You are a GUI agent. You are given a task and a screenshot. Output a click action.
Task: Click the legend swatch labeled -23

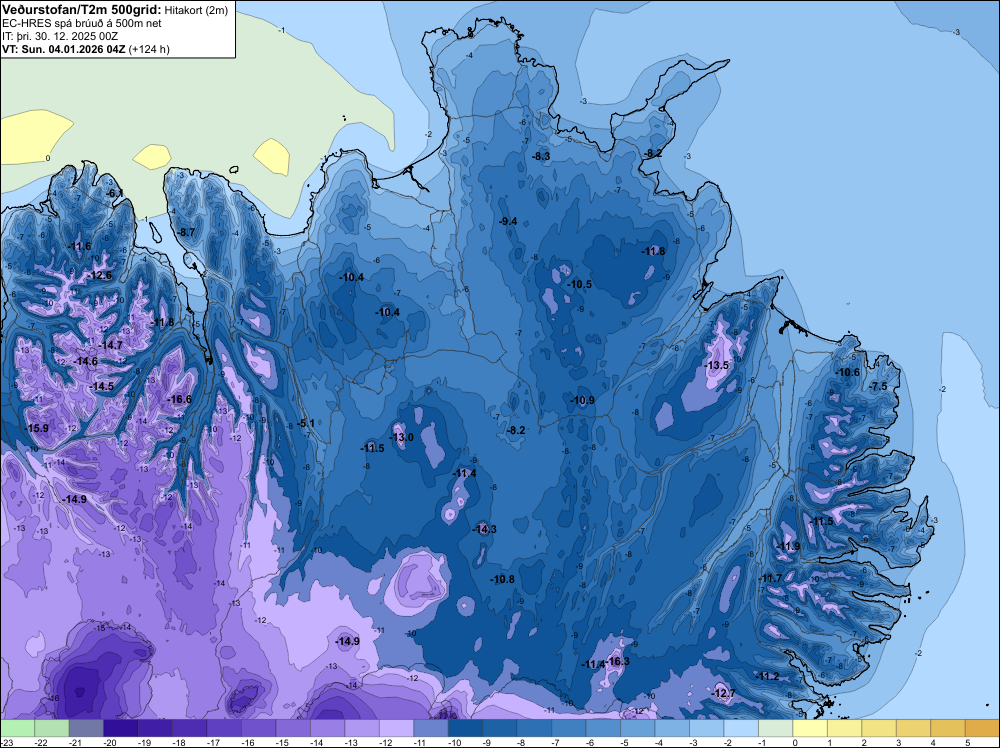pos(17,728)
